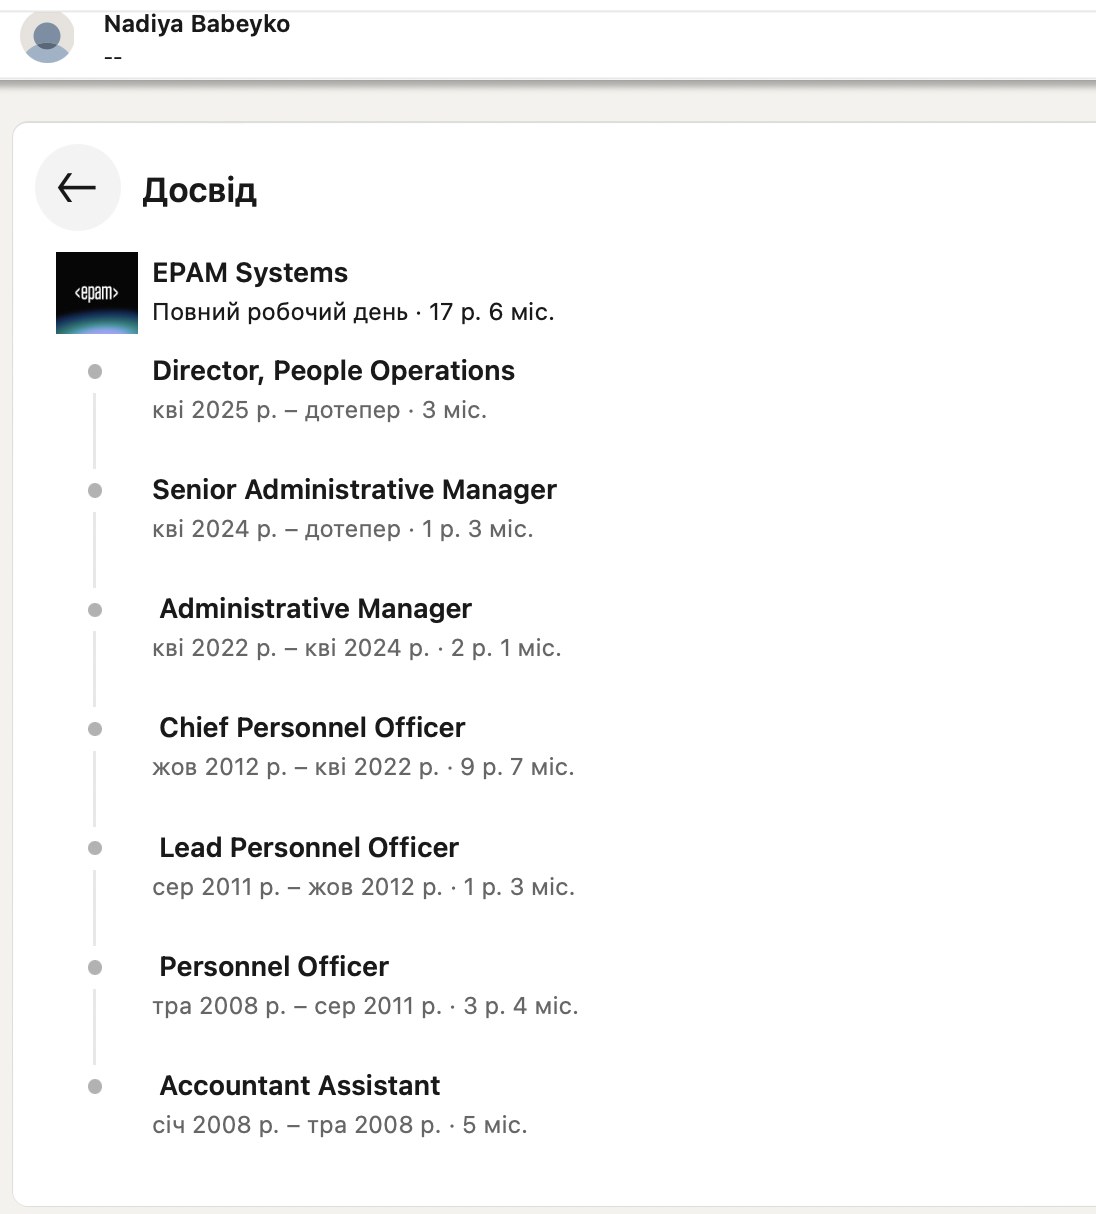Click the timeline dot beside Accountant Assistant
Screen dimensions: 1096x1214
95,1086
